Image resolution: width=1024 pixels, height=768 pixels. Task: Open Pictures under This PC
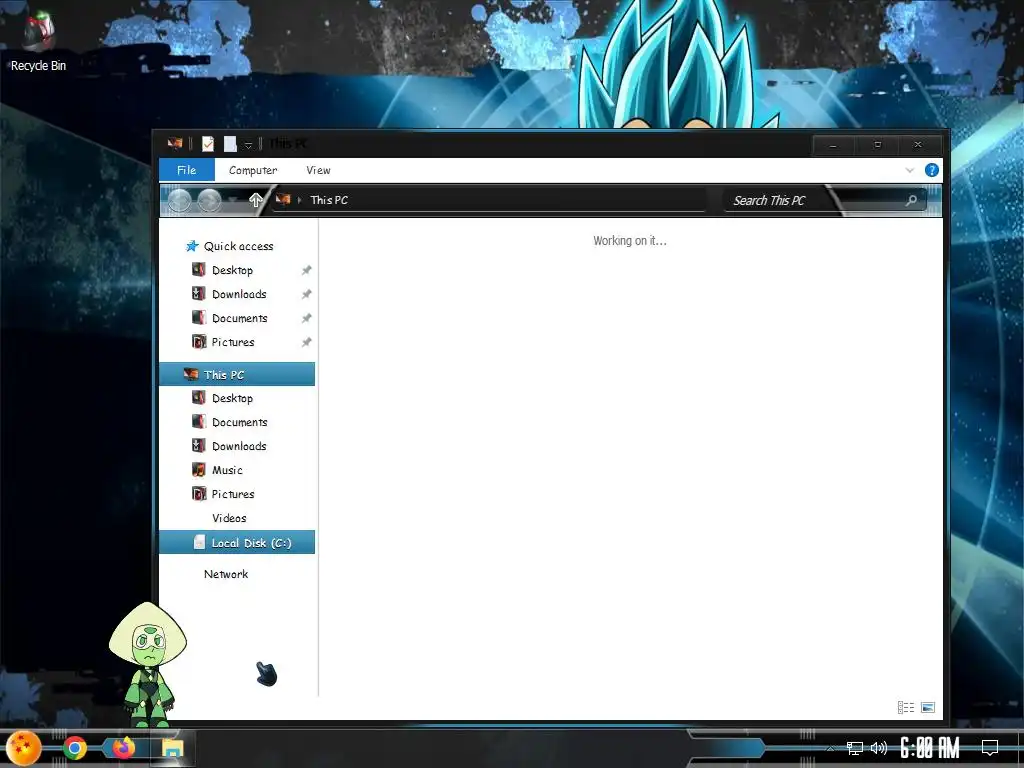pos(233,494)
